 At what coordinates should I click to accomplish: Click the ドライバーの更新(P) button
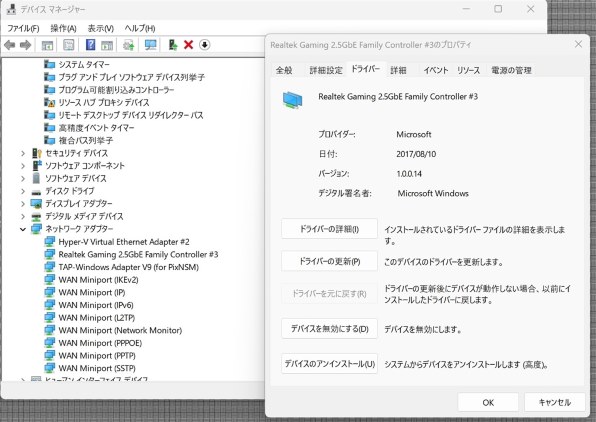[329, 262]
